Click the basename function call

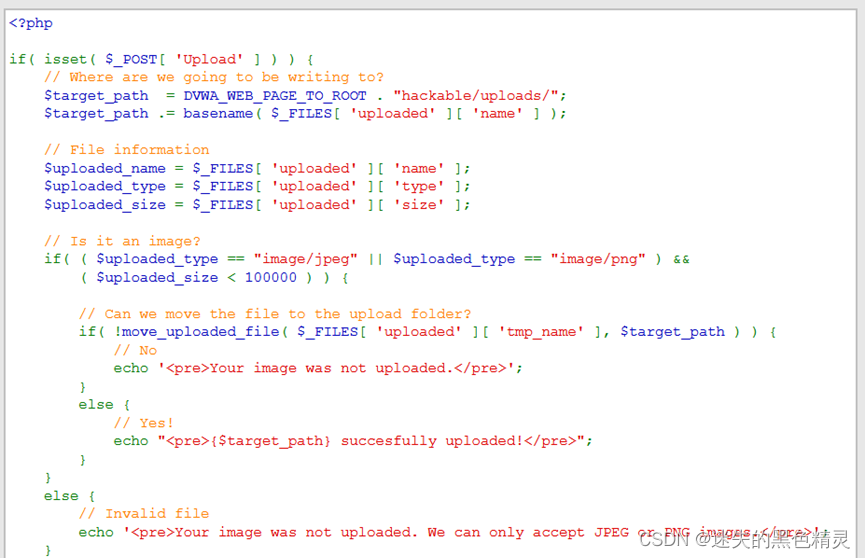[218, 113]
